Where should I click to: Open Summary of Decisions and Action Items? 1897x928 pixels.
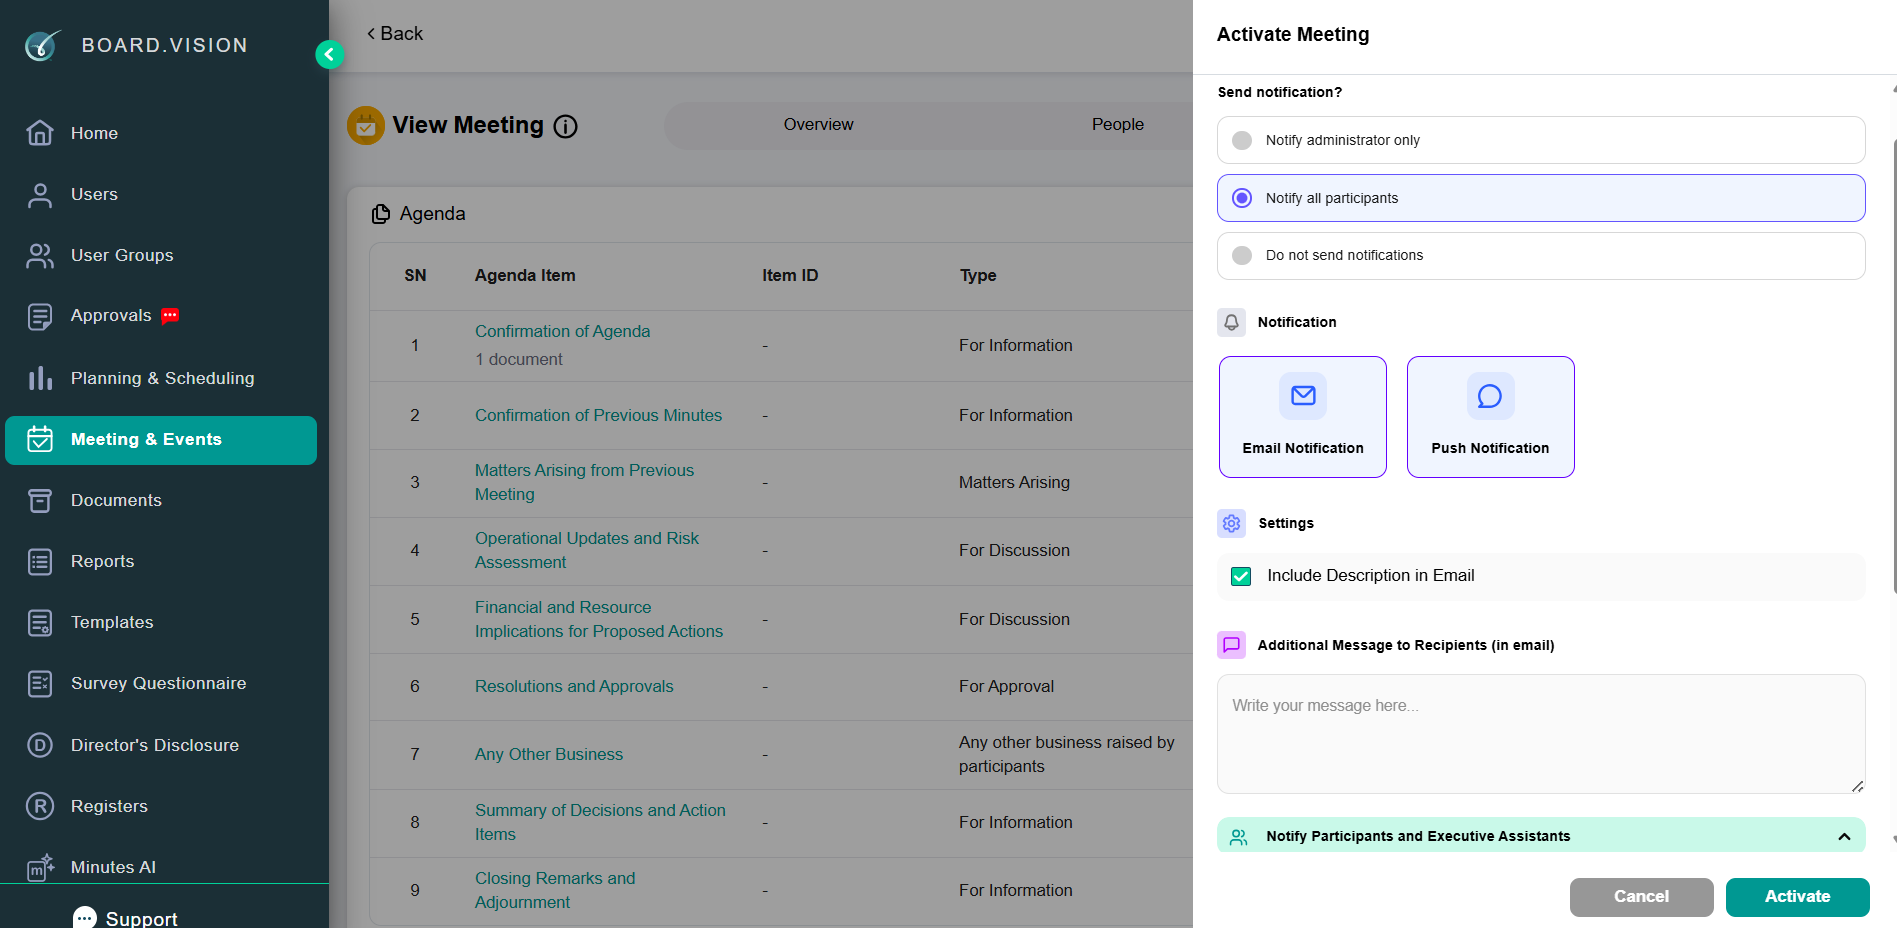point(600,822)
